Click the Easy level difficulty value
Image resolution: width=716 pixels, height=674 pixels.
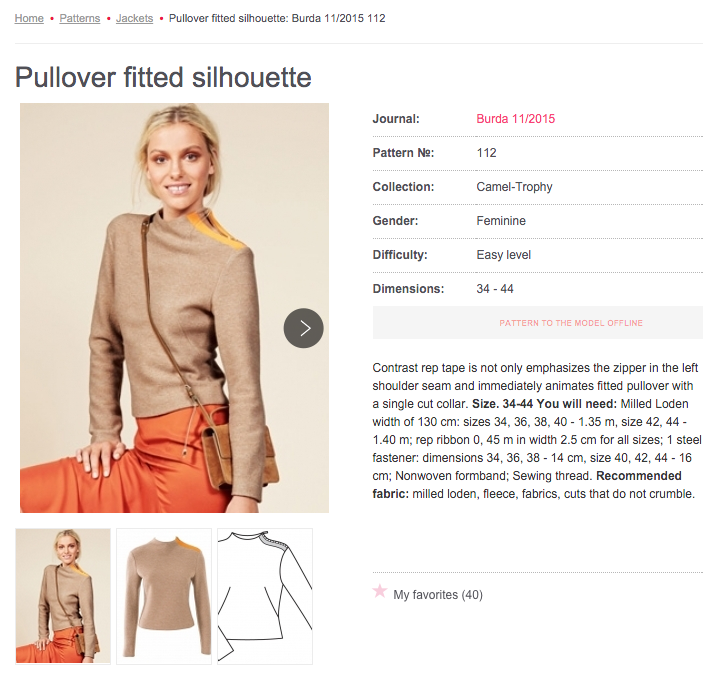[x=504, y=255]
